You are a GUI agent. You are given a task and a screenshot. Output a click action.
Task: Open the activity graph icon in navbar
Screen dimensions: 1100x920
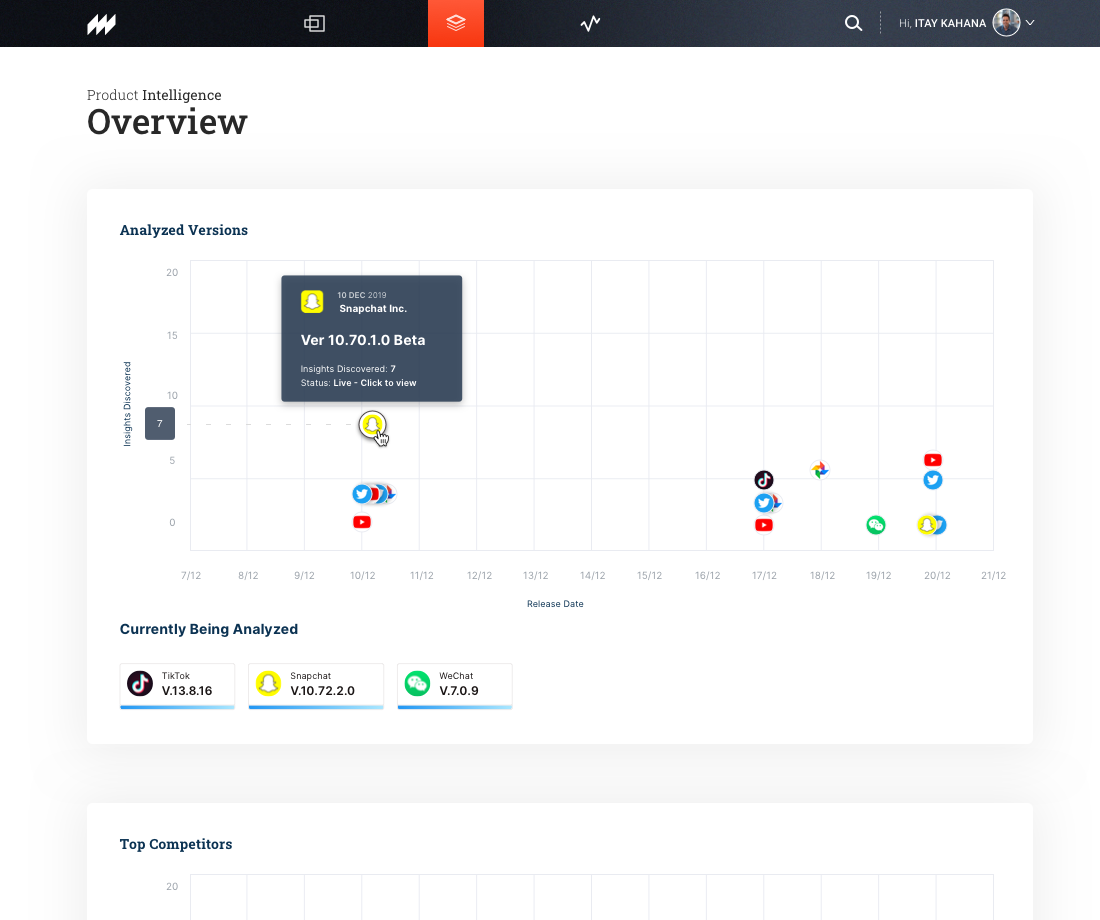pyautogui.click(x=590, y=23)
